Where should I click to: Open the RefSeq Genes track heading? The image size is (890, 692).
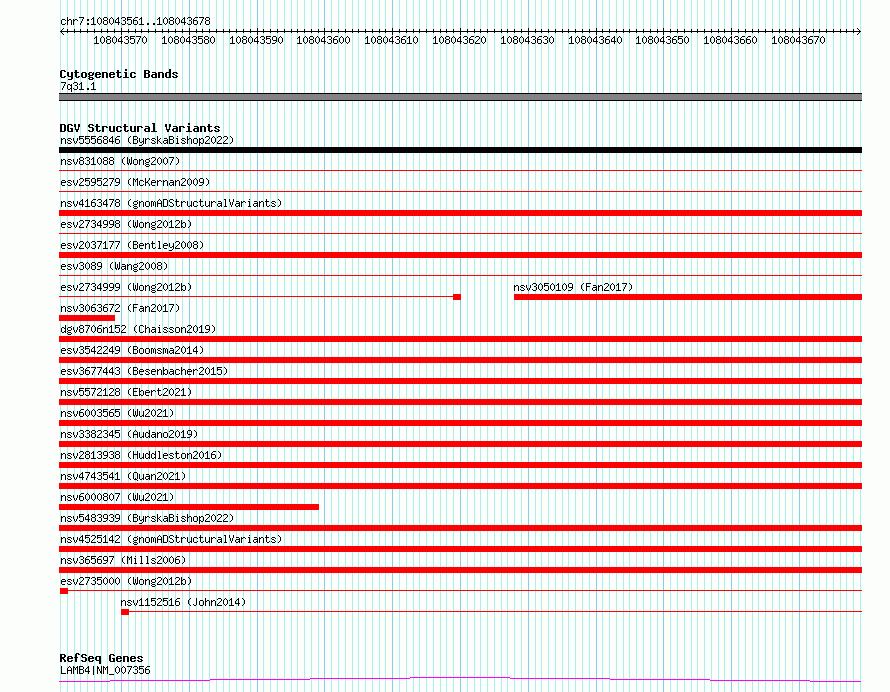pyautogui.click(x=102, y=658)
